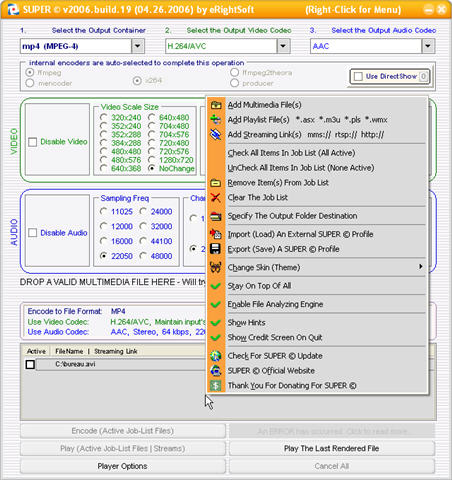Open the Output Container dropdown arrow
Image resolution: width=452 pixels, height=480 pixels.
pos(138,46)
